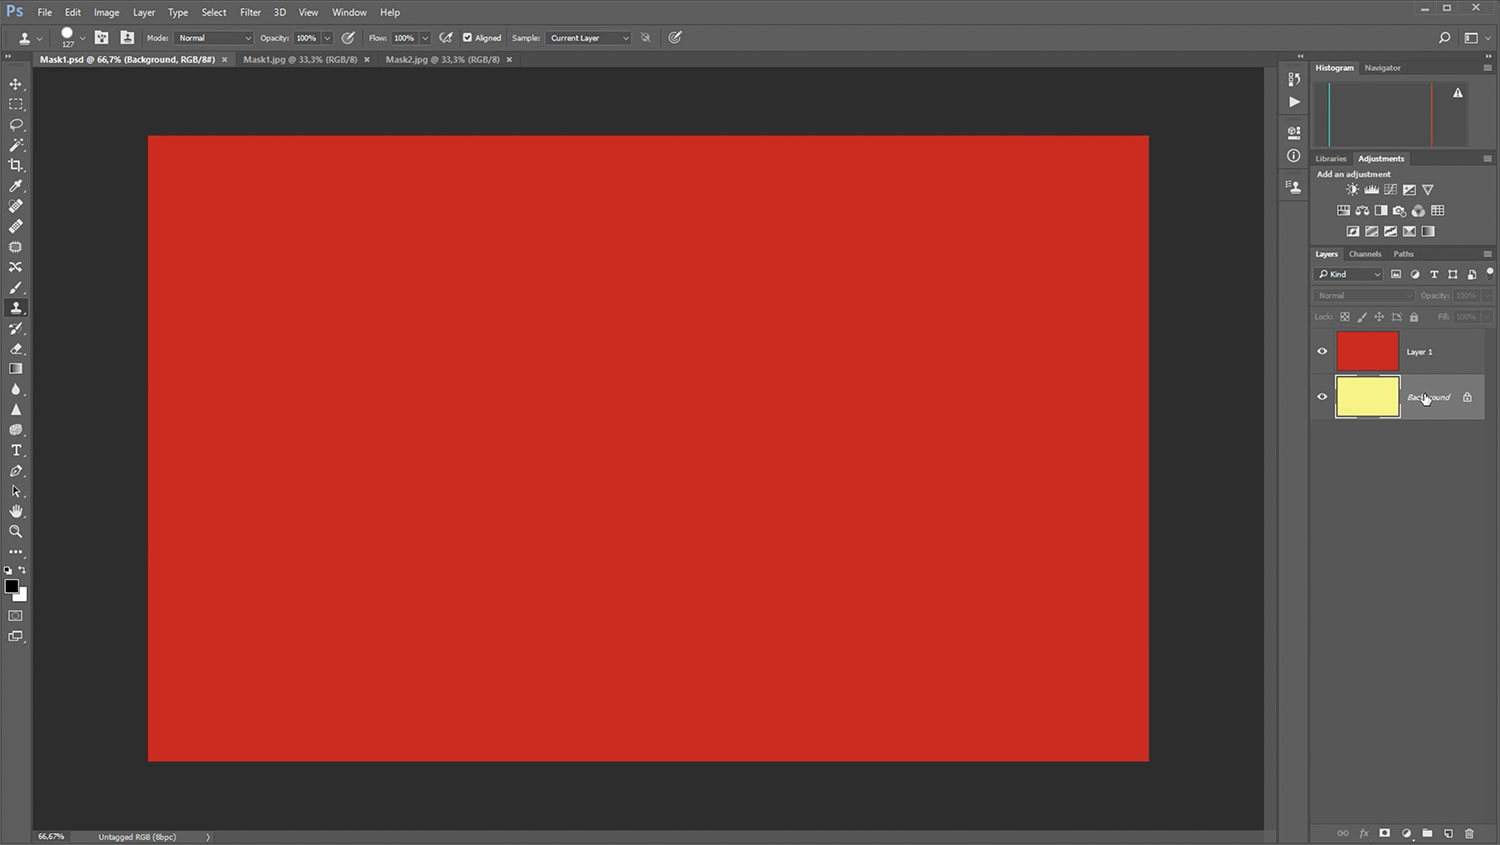This screenshot has height=845, width=1500.
Task: Select the Crop tool
Action: (16, 165)
